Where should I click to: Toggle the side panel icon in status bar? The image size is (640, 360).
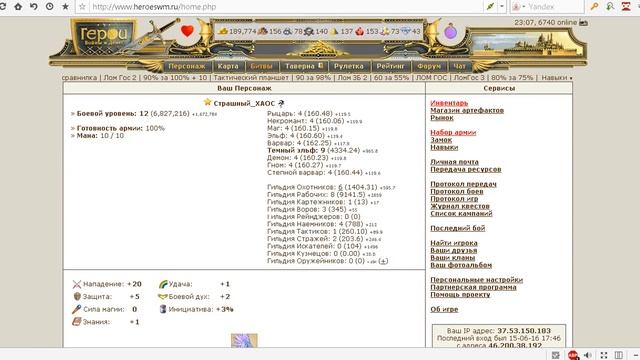pos(619,355)
